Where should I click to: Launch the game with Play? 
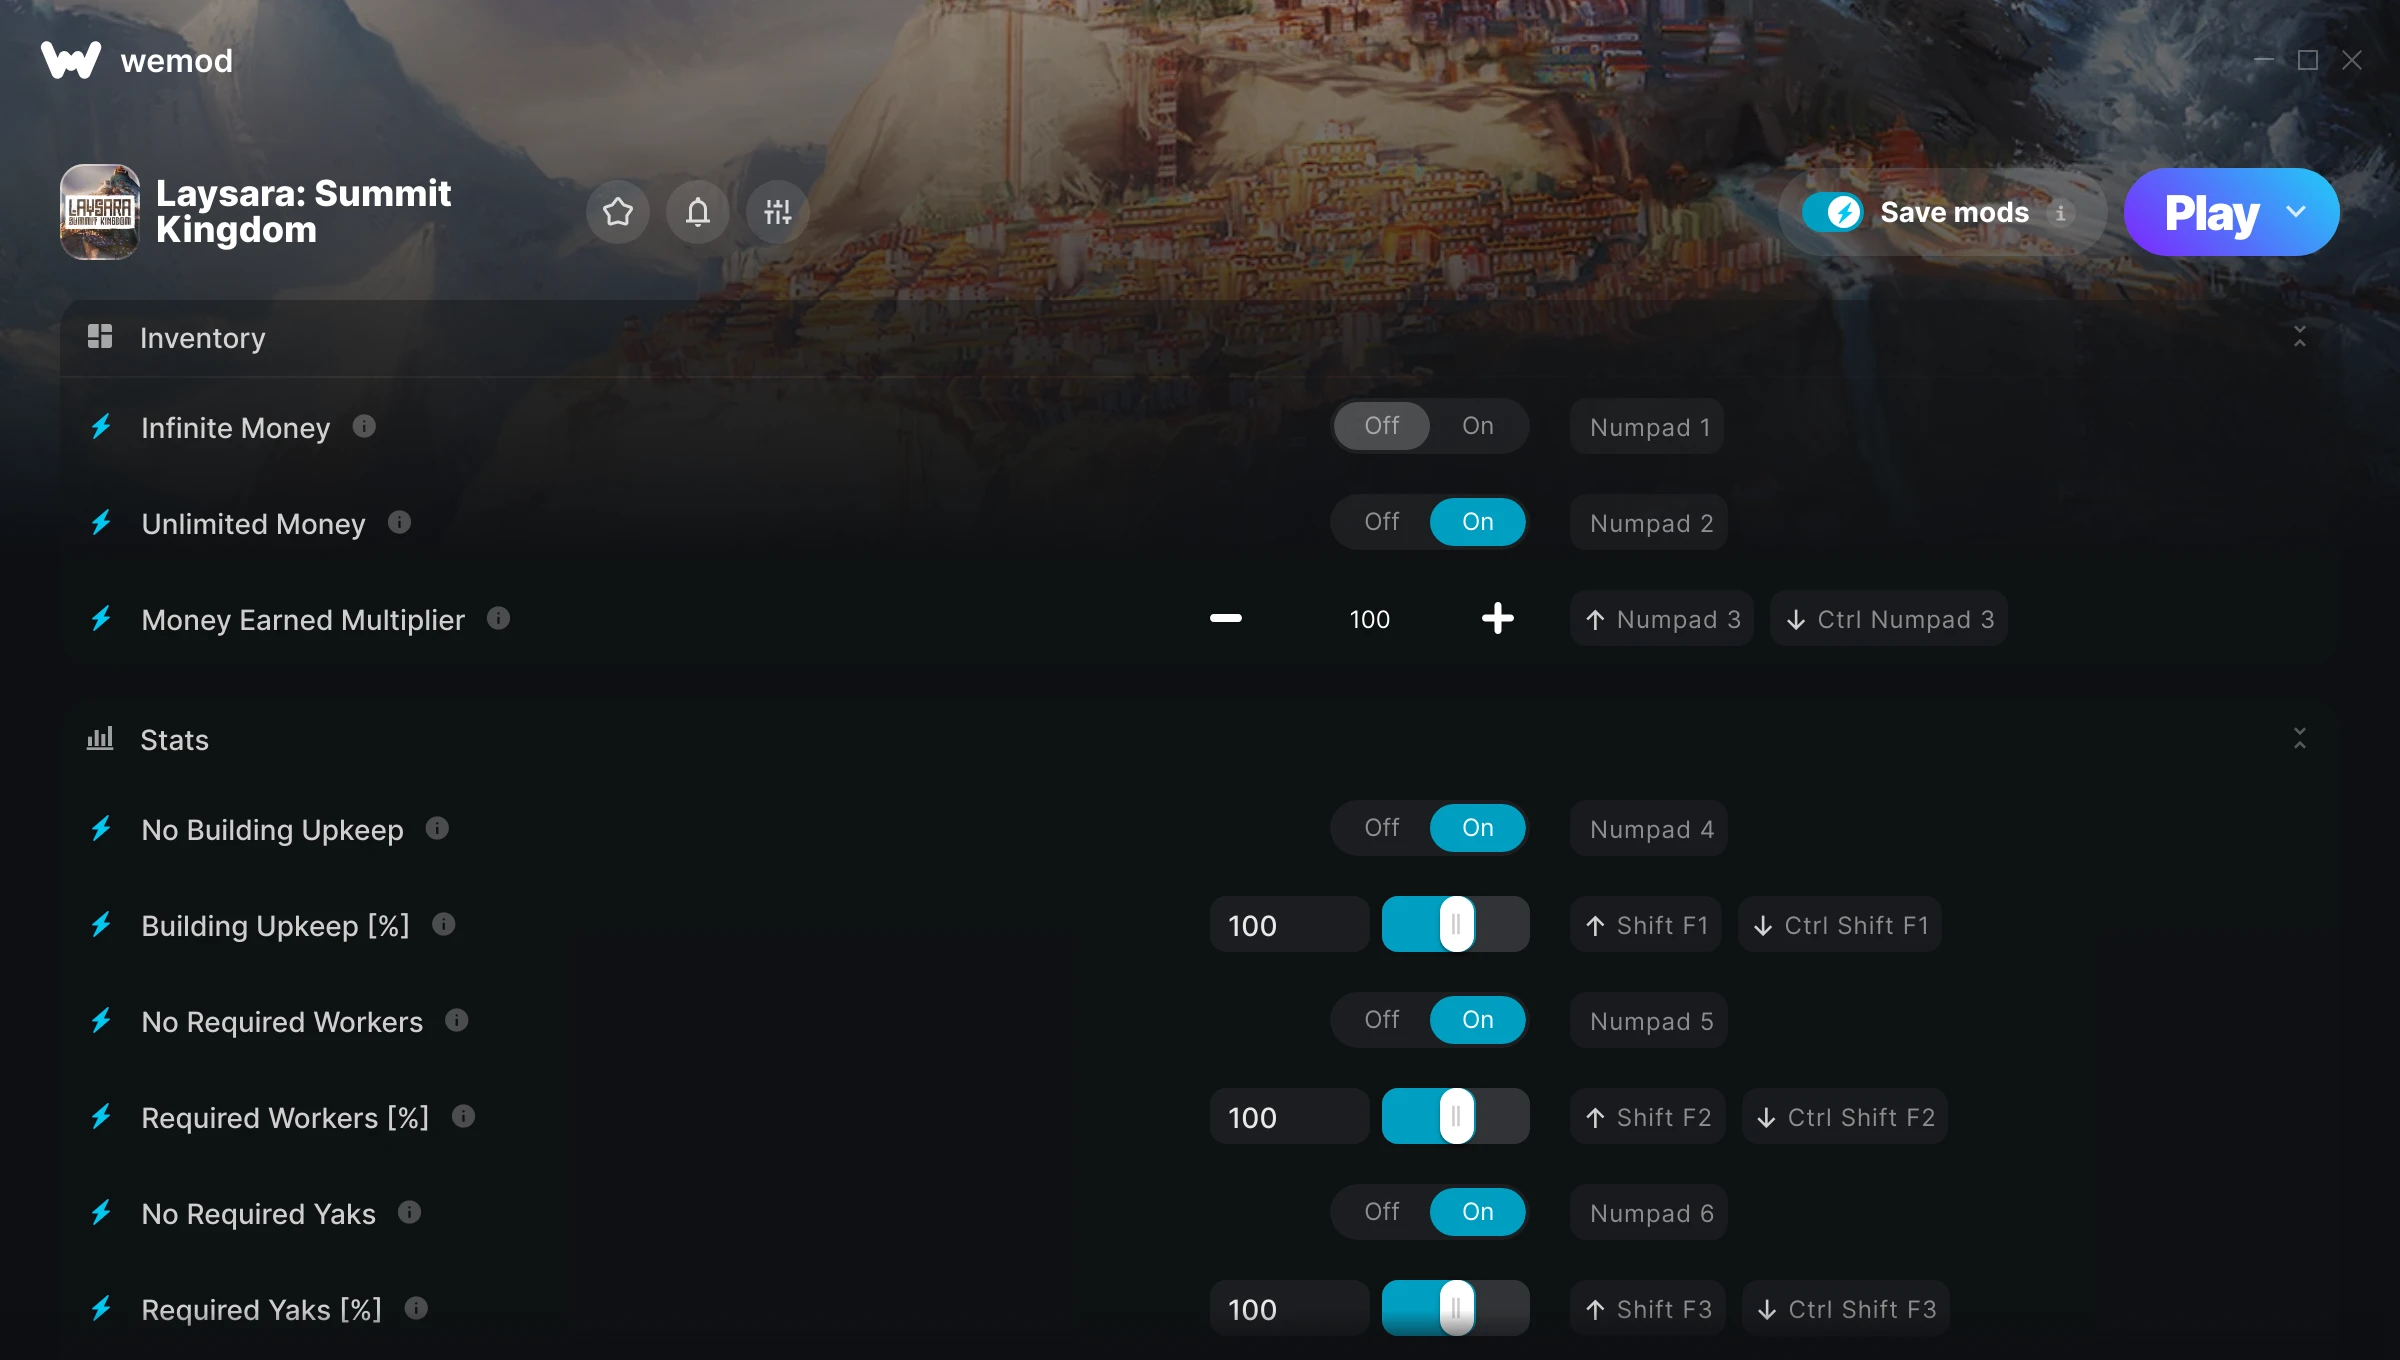point(2212,212)
